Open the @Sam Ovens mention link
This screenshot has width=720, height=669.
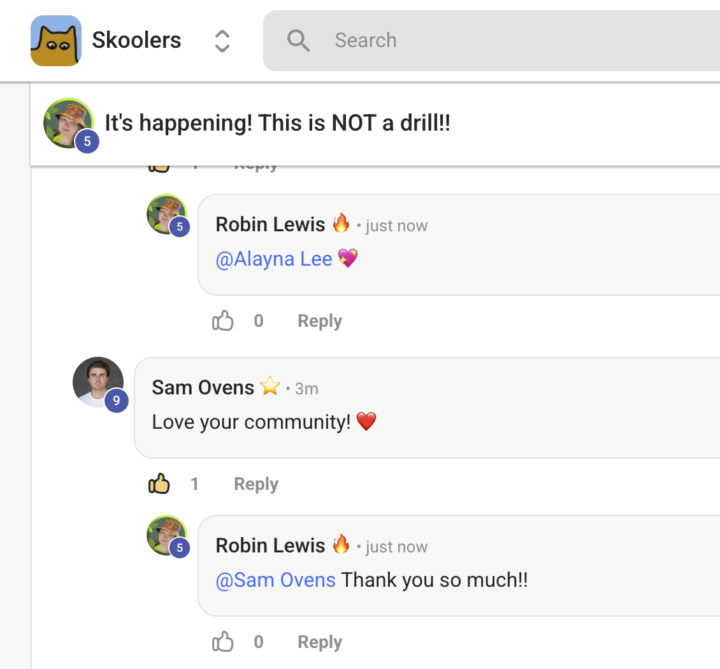tap(276, 580)
